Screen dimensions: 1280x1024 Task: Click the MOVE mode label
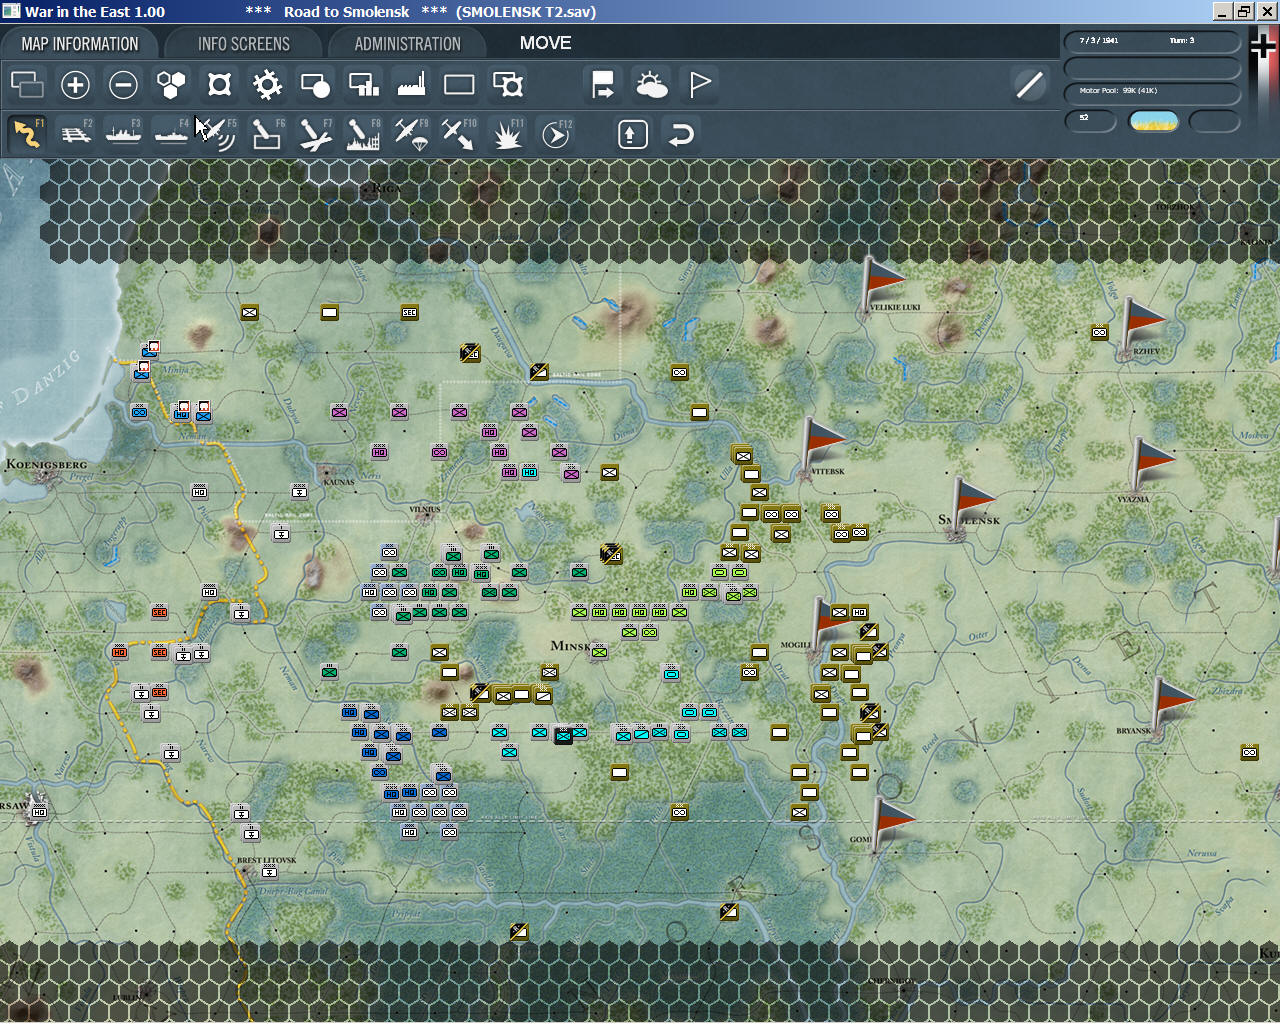546,43
